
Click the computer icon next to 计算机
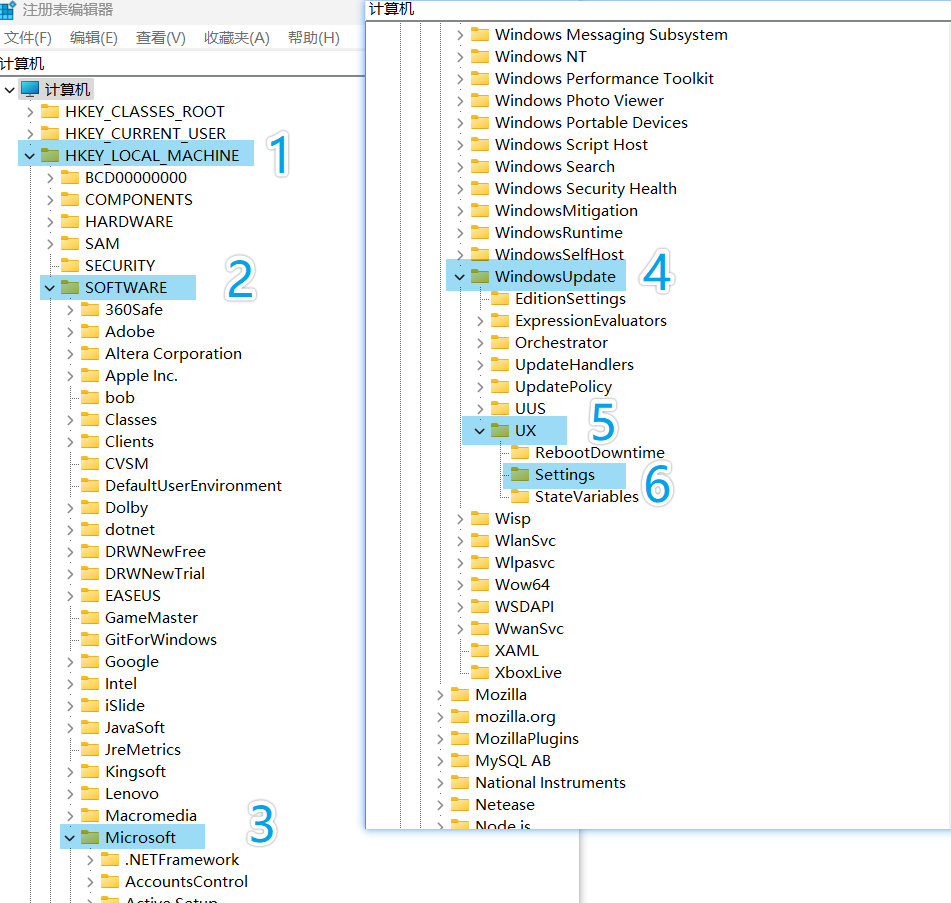click(x=30, y=89)
